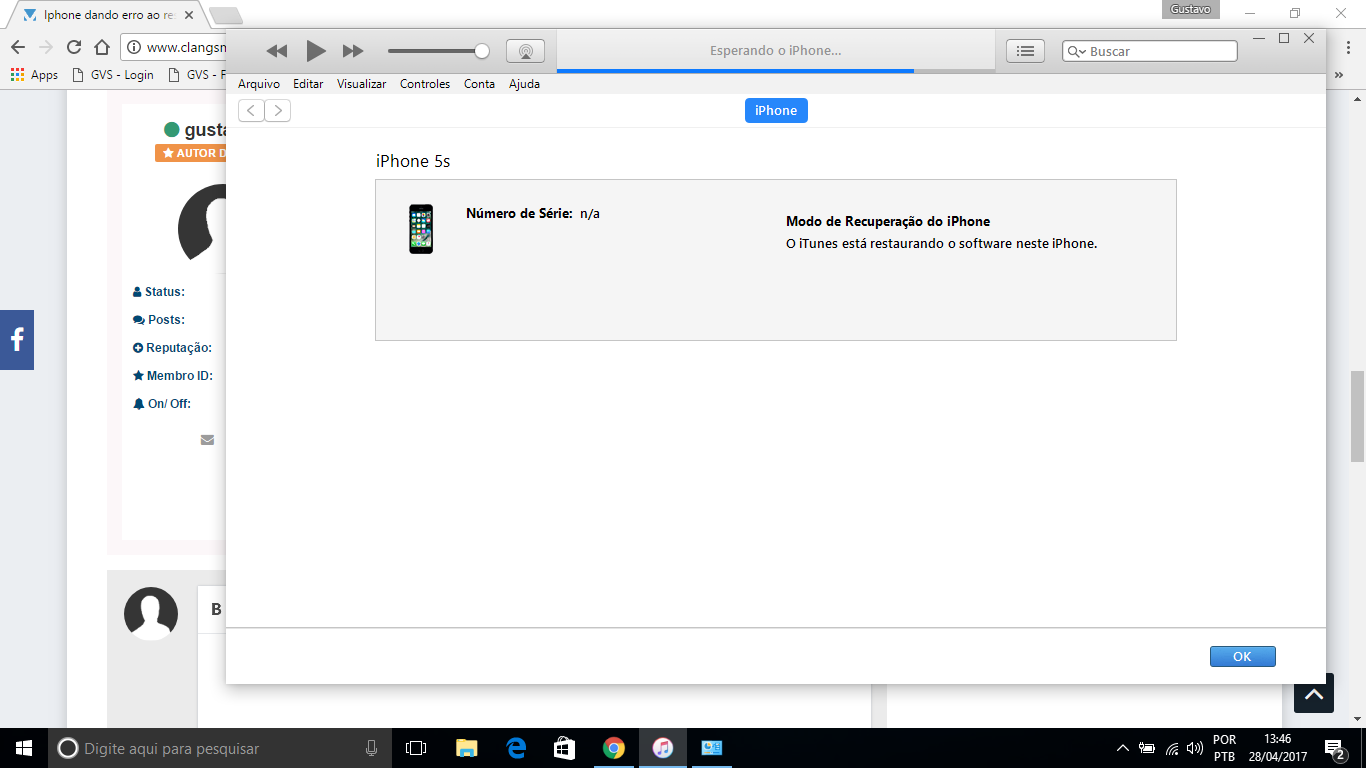
Task: Click the Buscar search field
Action: click(x=1150, y=51)
